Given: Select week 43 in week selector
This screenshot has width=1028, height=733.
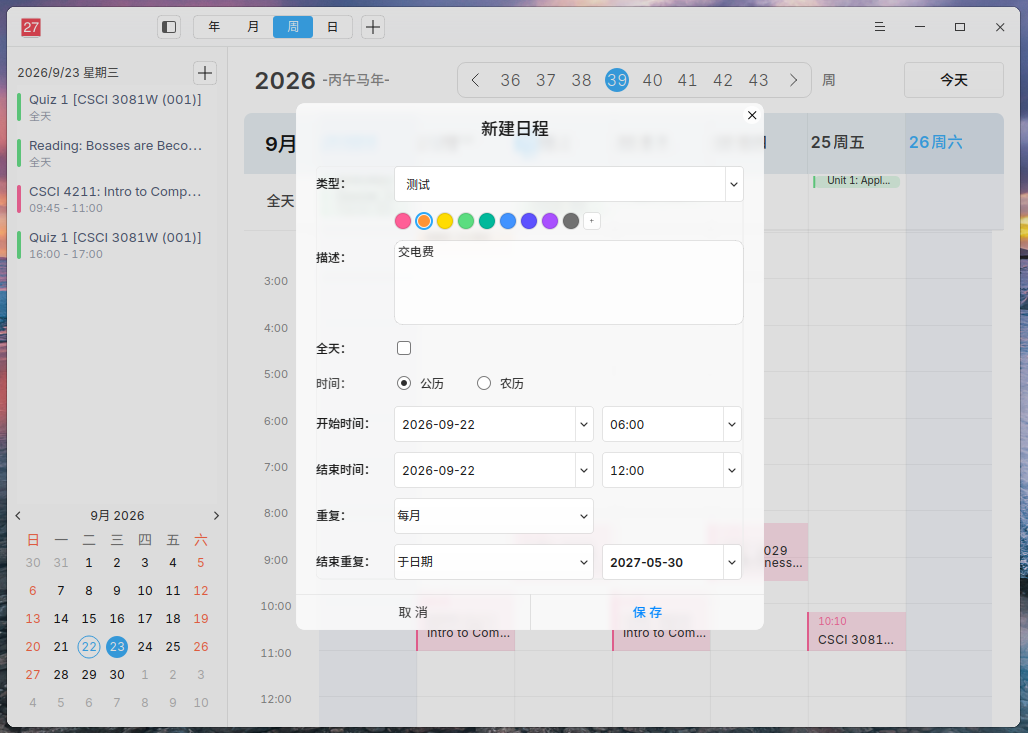Looking at the screenshot, I should click(x=759, y=80).
